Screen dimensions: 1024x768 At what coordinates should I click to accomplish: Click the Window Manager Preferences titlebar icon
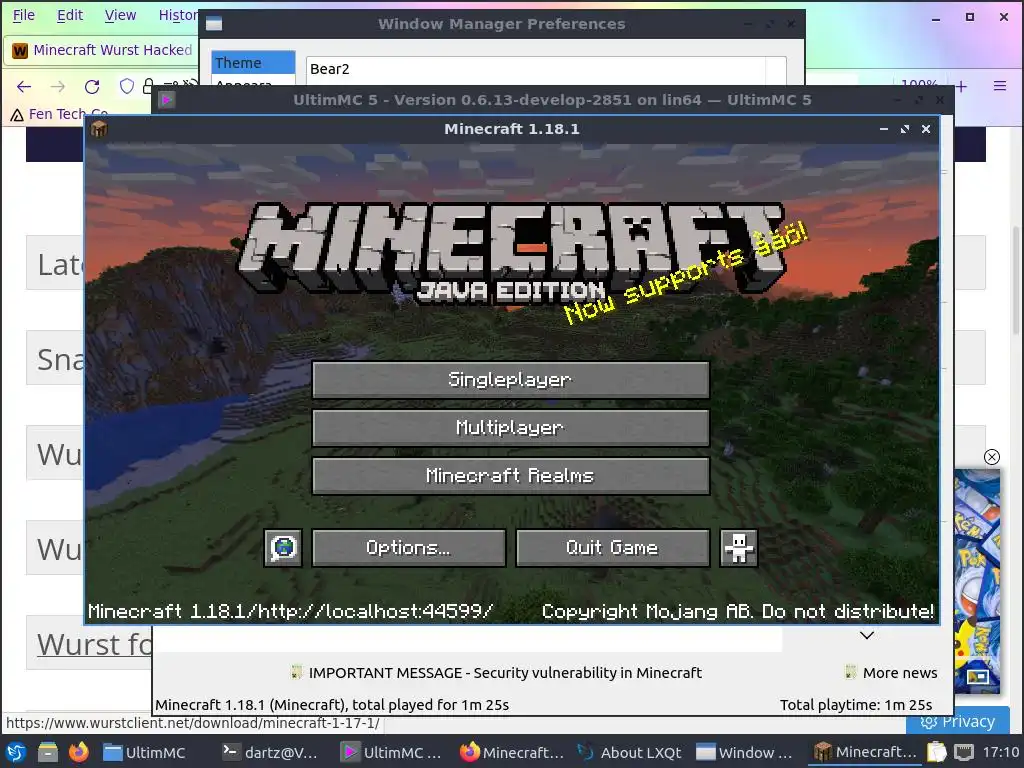(214, 24)
